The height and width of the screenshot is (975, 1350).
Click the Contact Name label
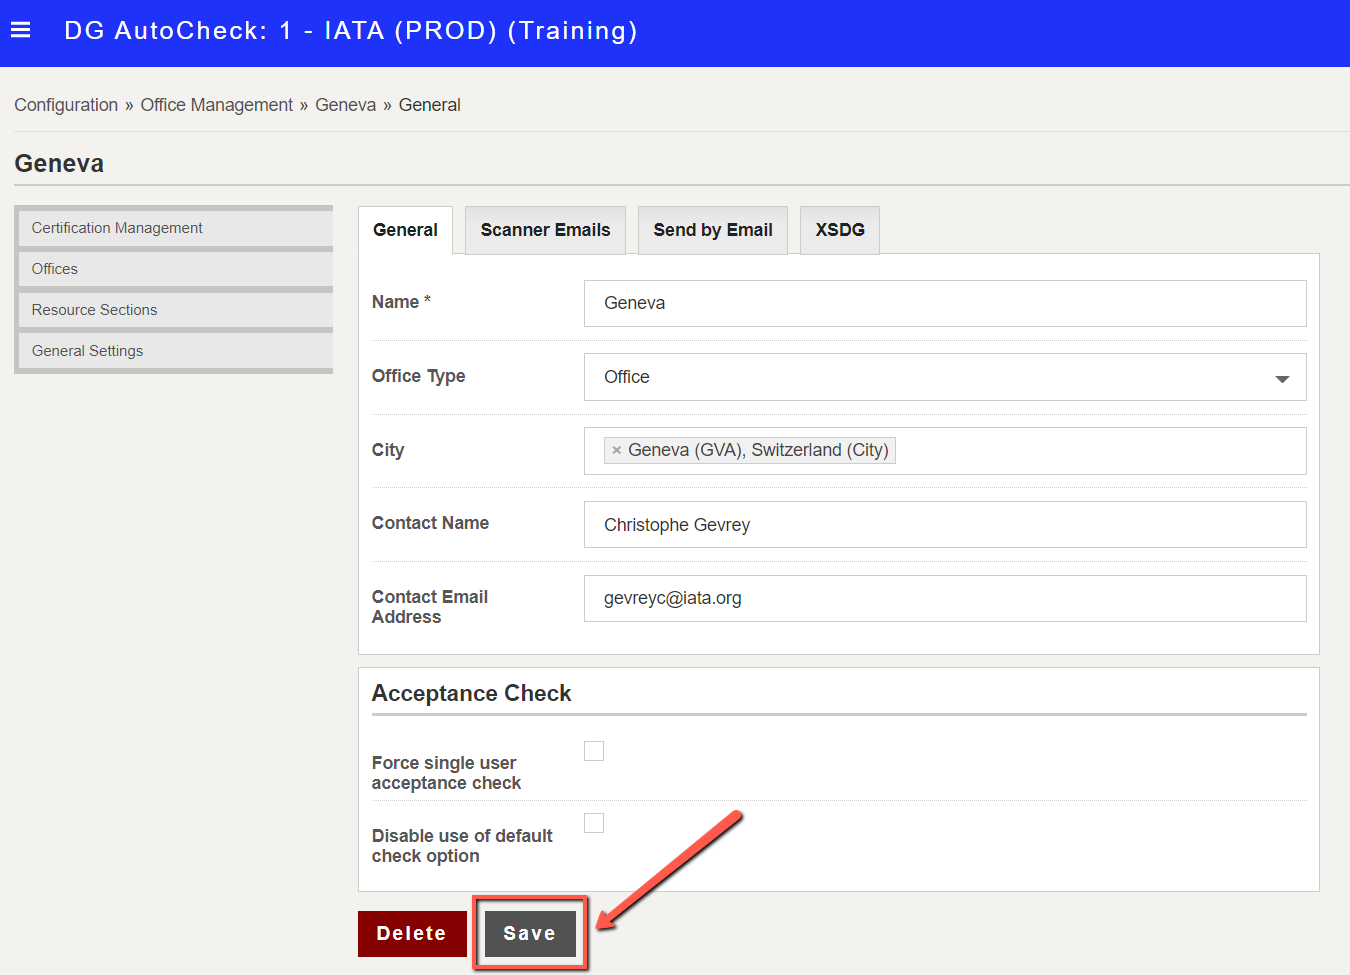point(430,523)
